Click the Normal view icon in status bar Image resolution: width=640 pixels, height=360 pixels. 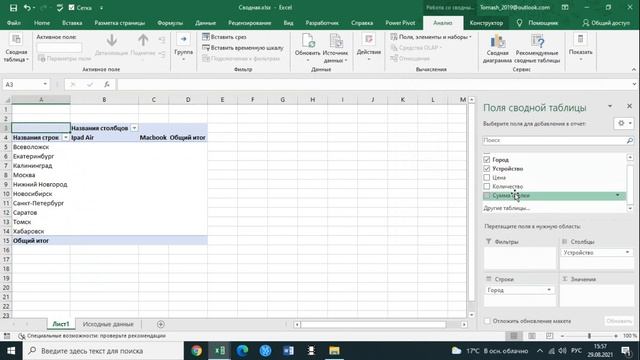click(514, 336)
